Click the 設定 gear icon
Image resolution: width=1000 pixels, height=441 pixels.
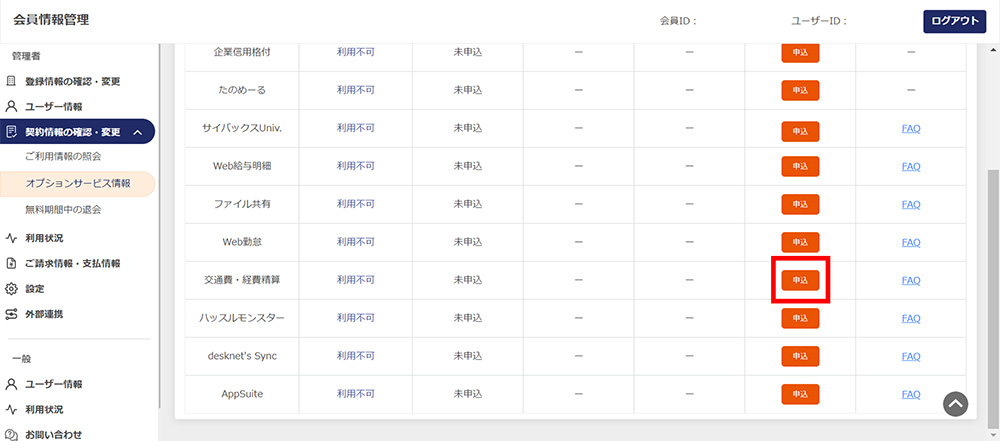point(12,288)
